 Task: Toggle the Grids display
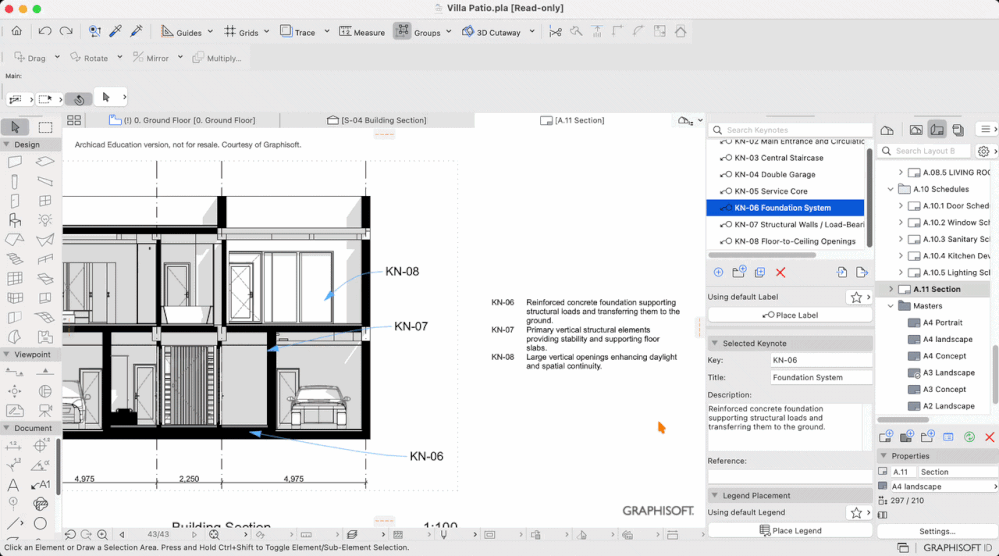241,32
